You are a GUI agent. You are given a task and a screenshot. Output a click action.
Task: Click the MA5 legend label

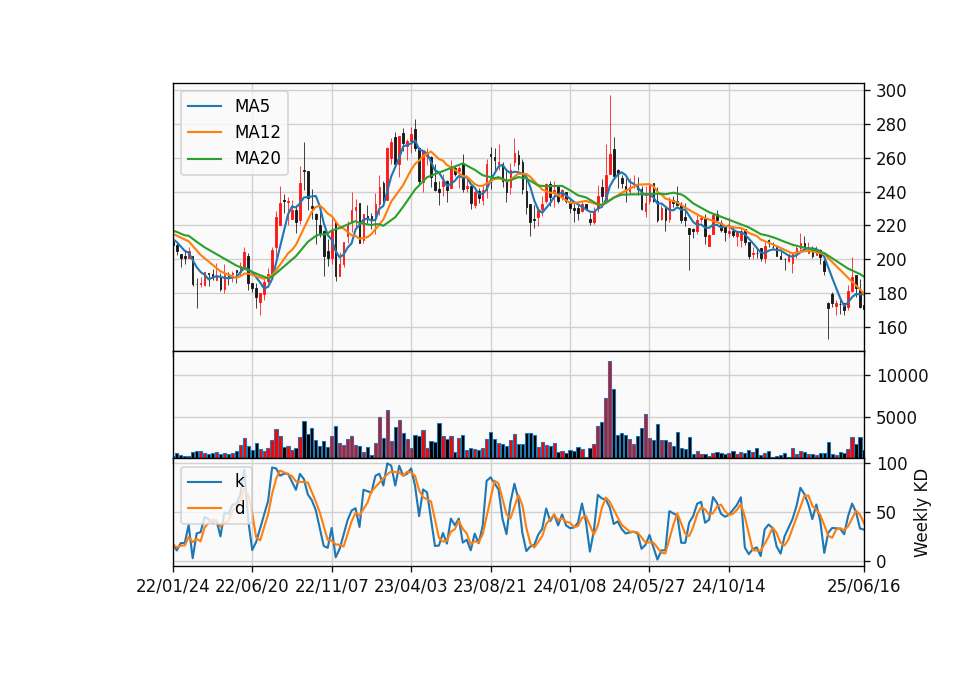click(x=252, y=106)
